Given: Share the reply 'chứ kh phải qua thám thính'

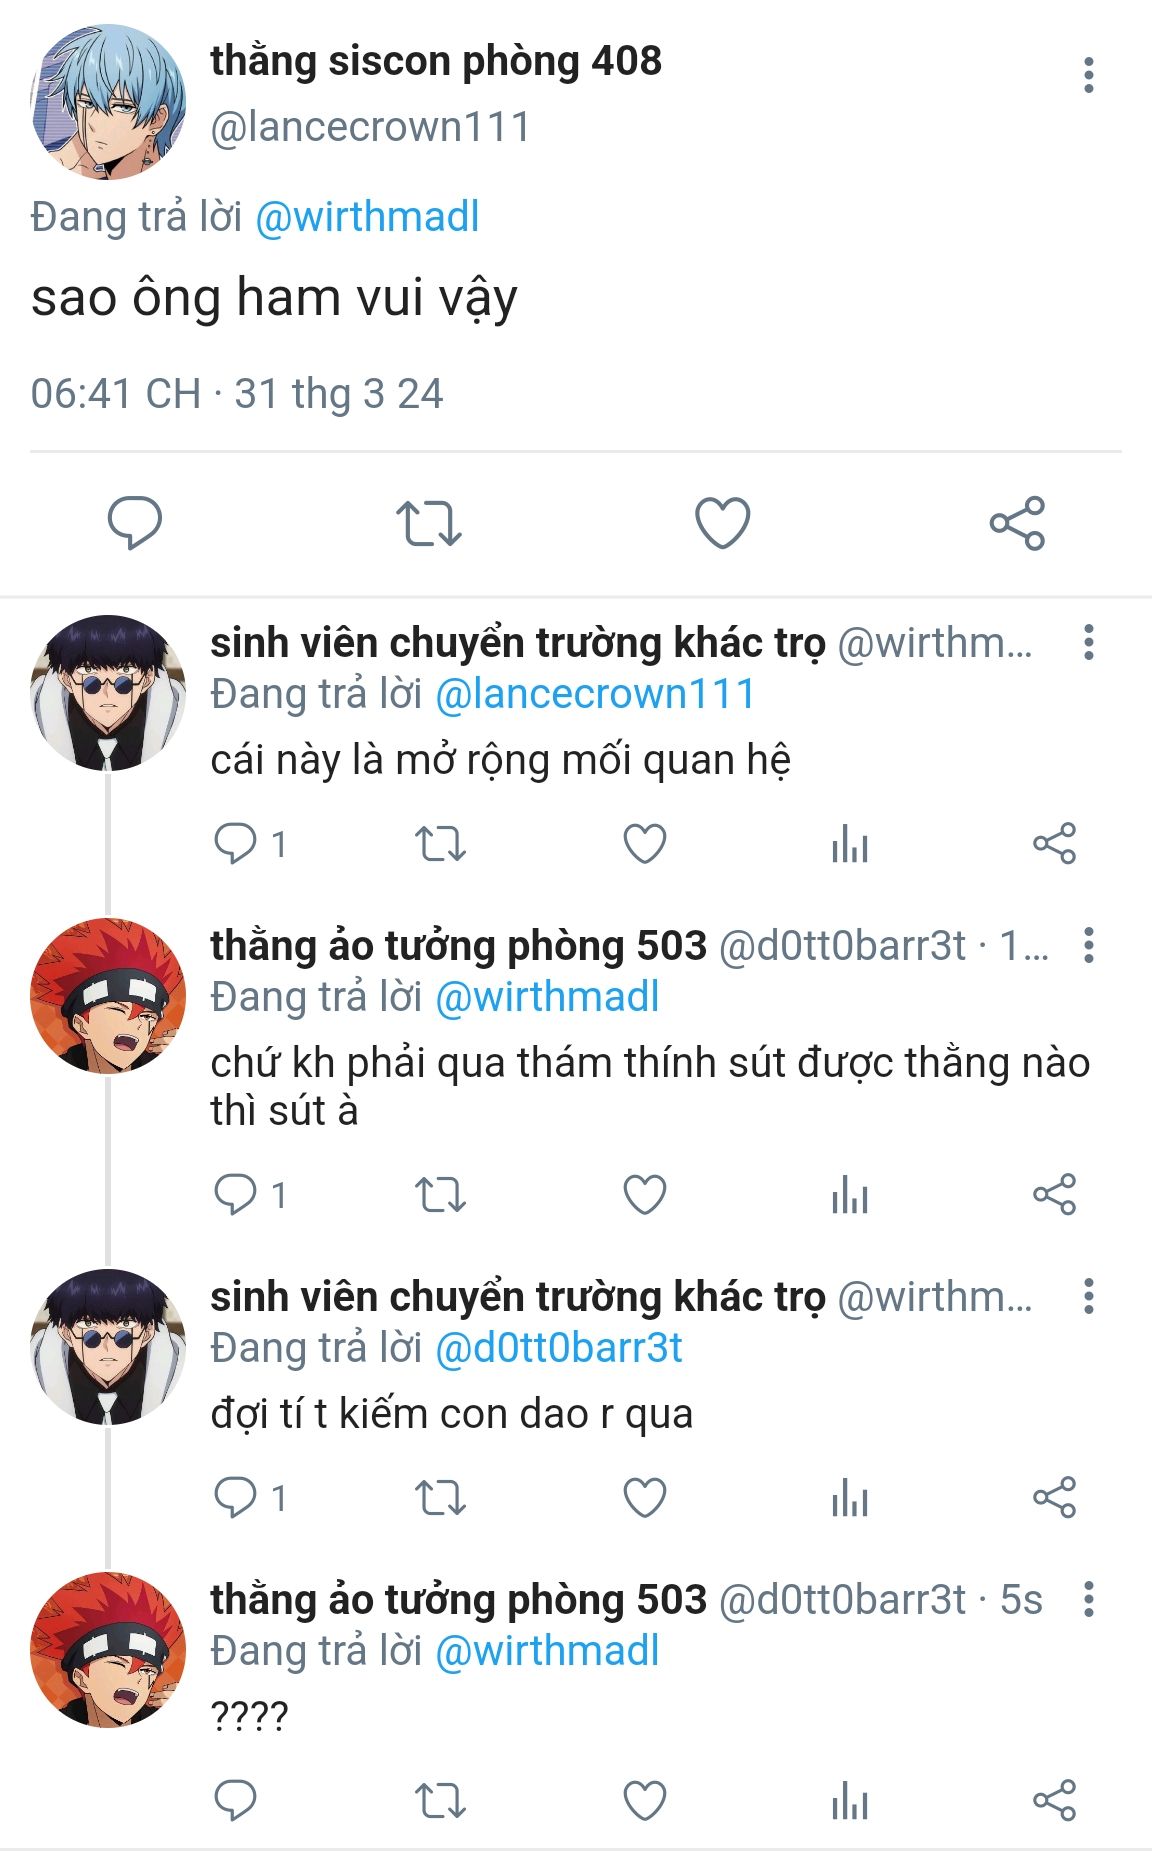Looking at the screenshot, I should 1054,1195.
